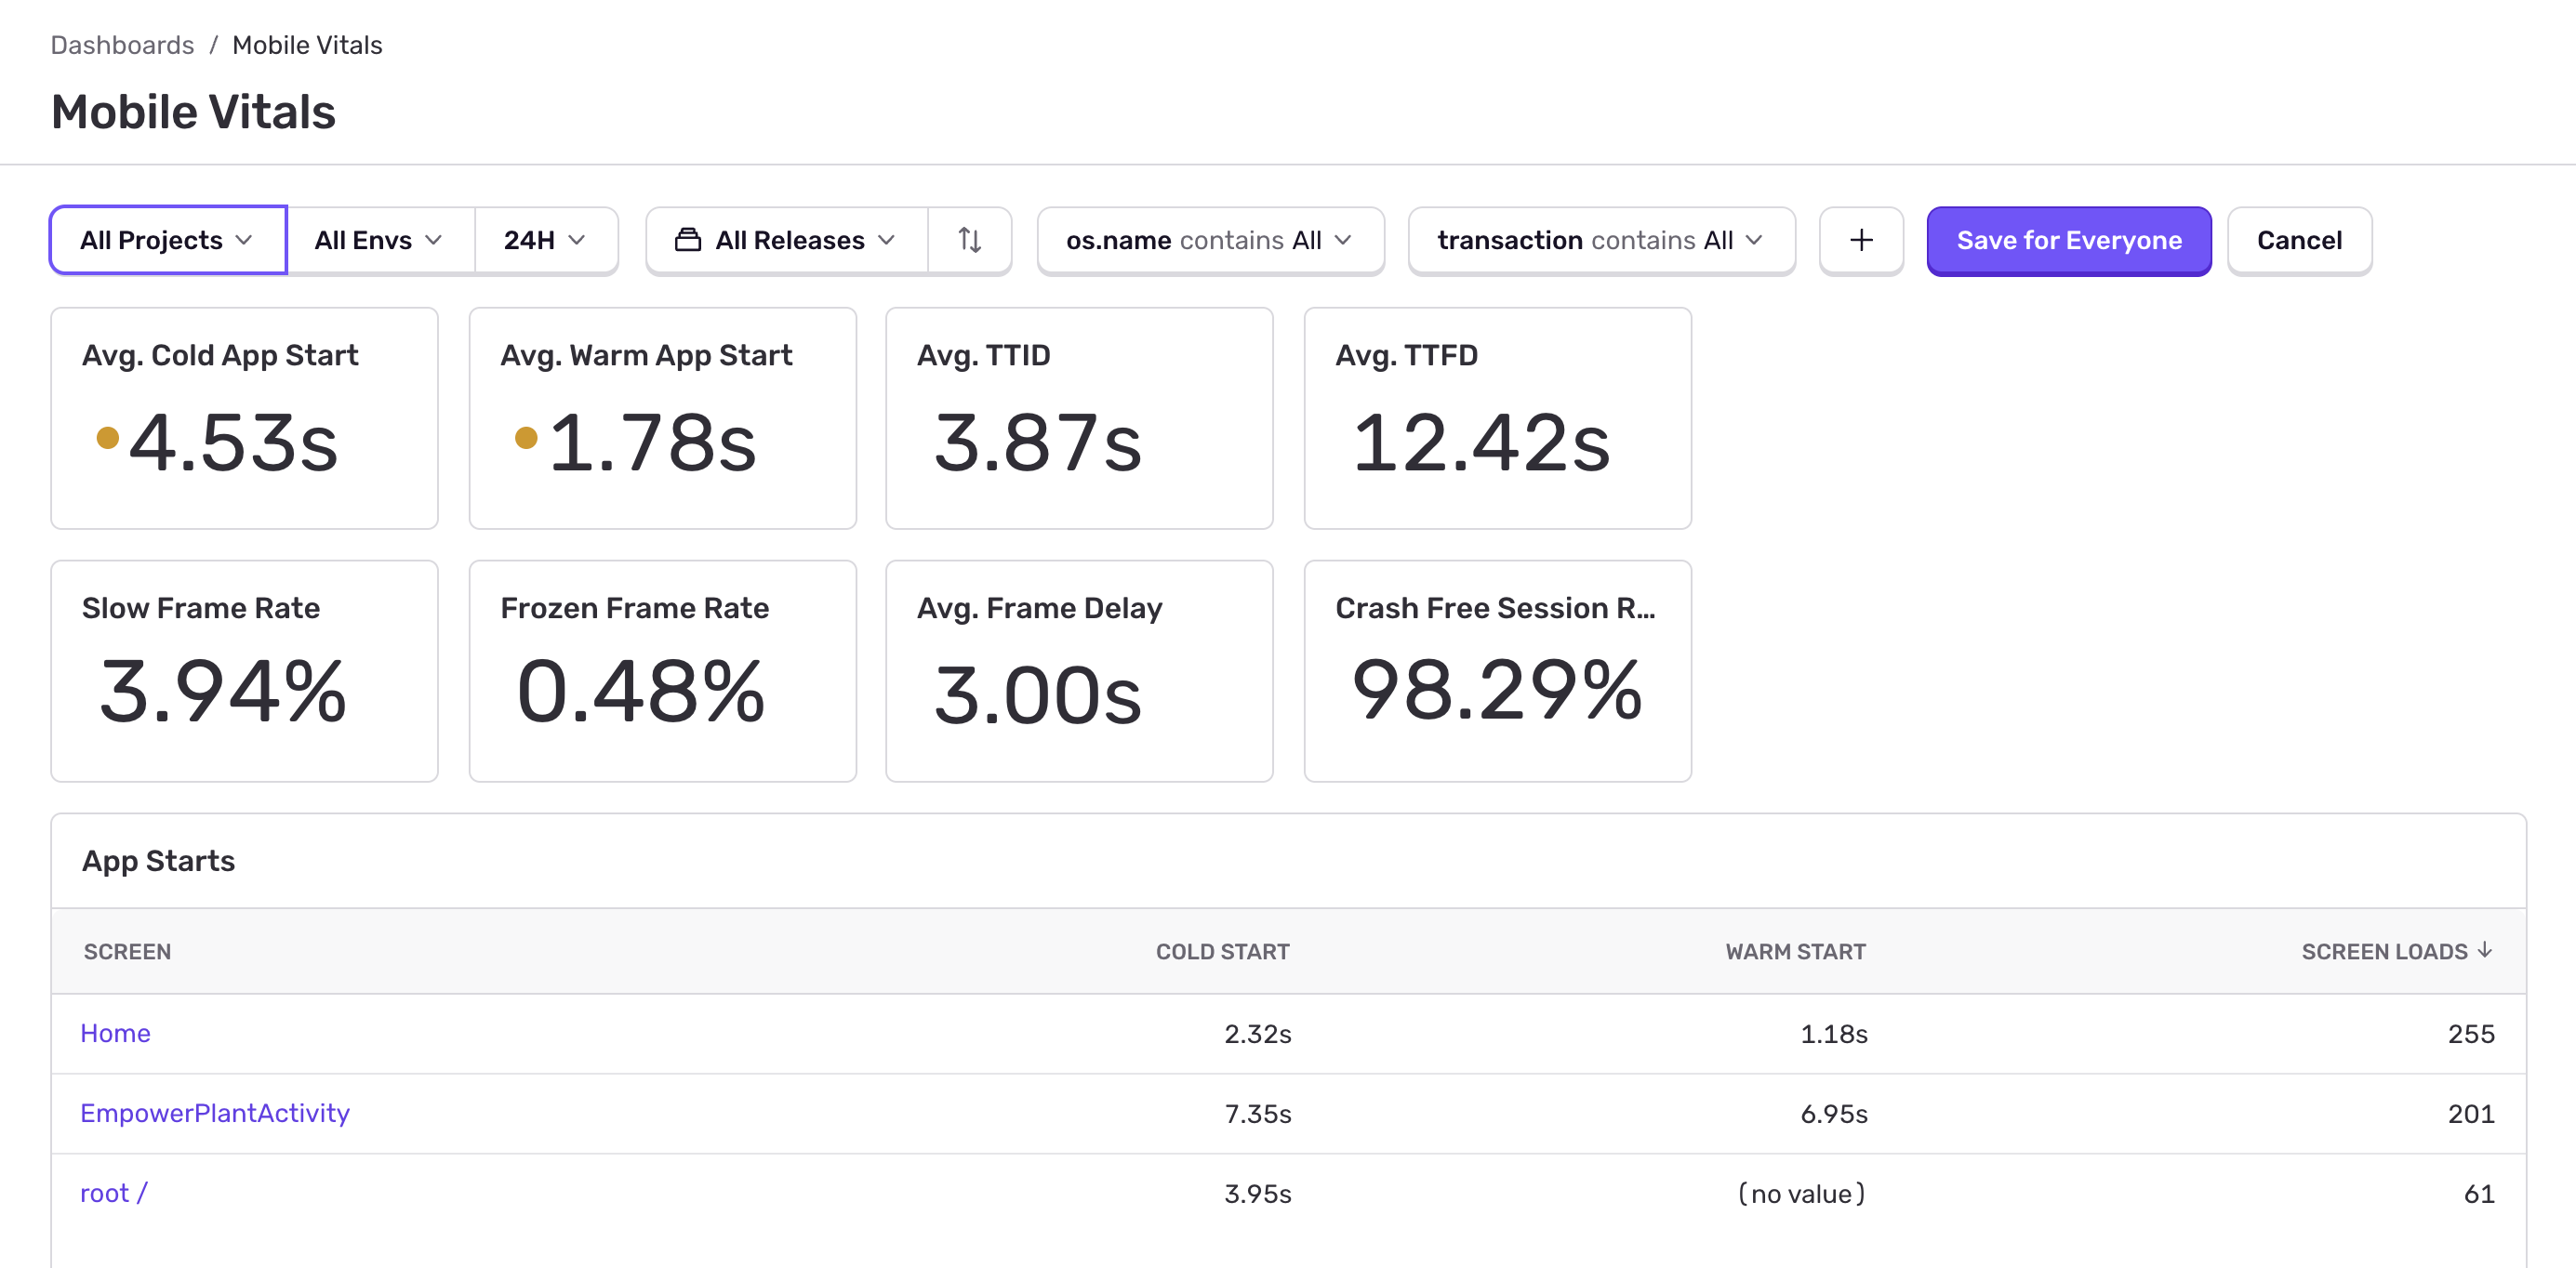Viewport: 2576px width, 1268px height.
Task: Select Mobile Vitals in the breadcrumb
Action: pyautogui.click(x=307, y=44)
